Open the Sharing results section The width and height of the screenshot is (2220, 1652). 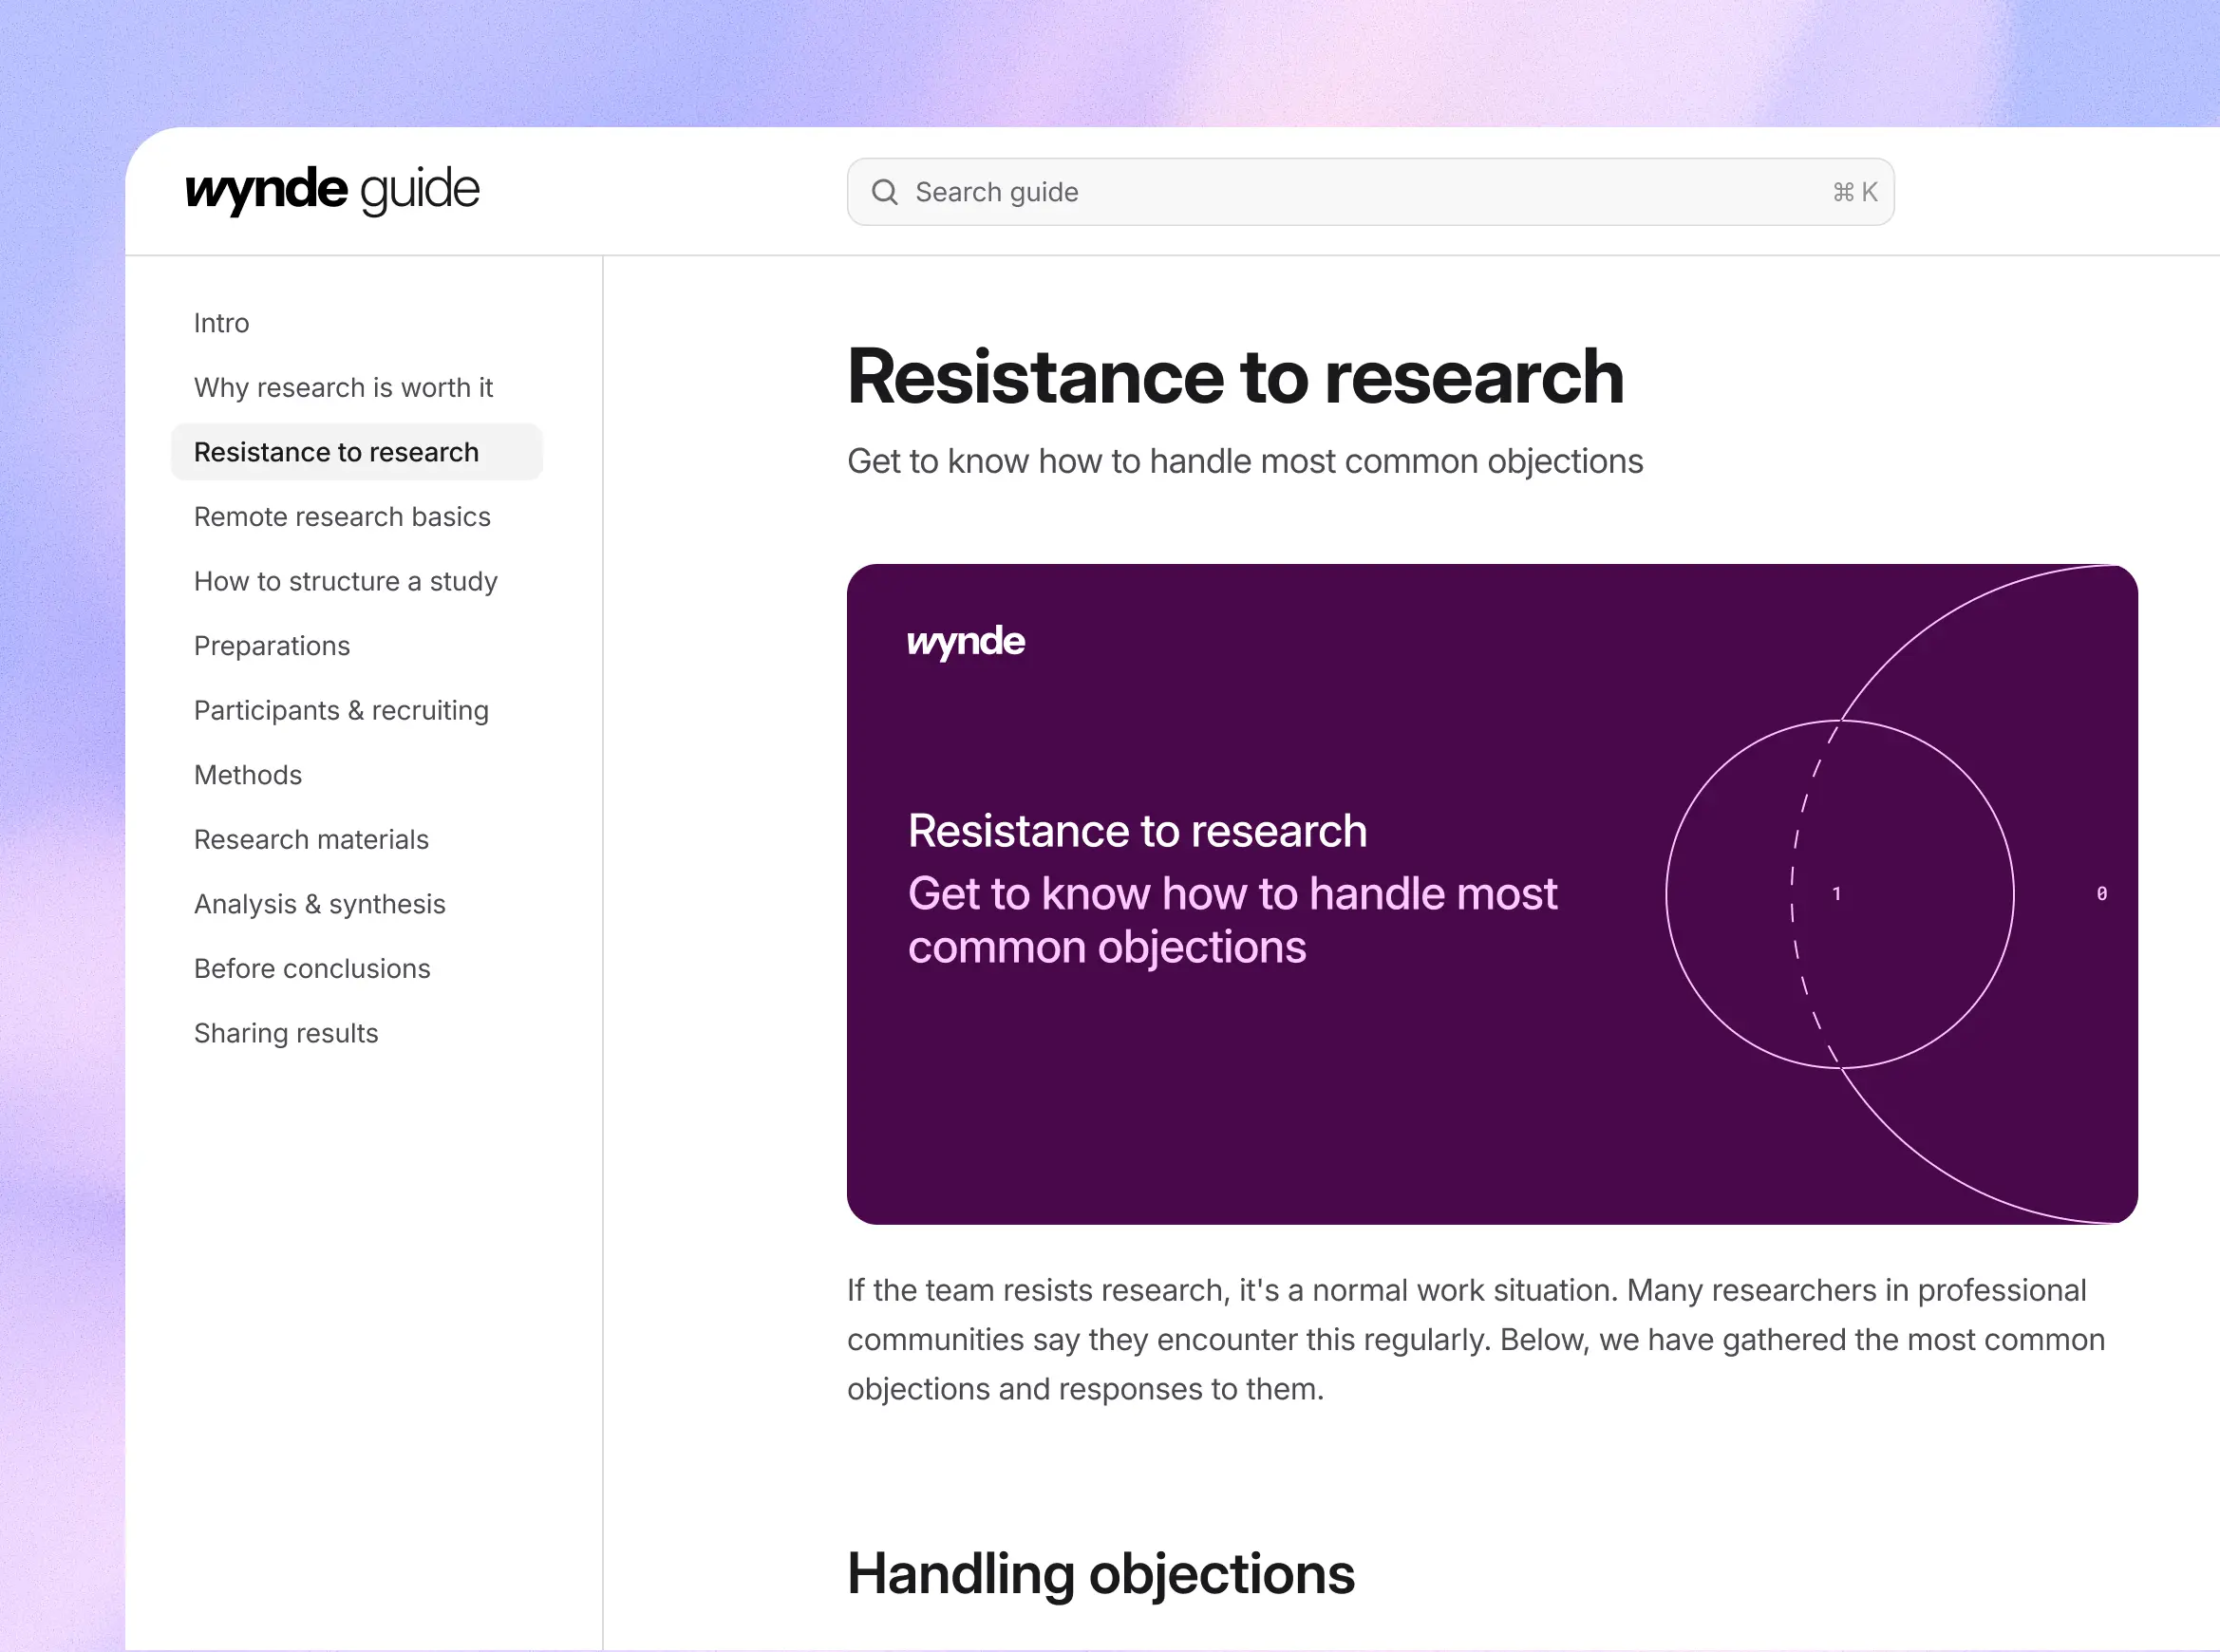click(x=286, y=1032)
